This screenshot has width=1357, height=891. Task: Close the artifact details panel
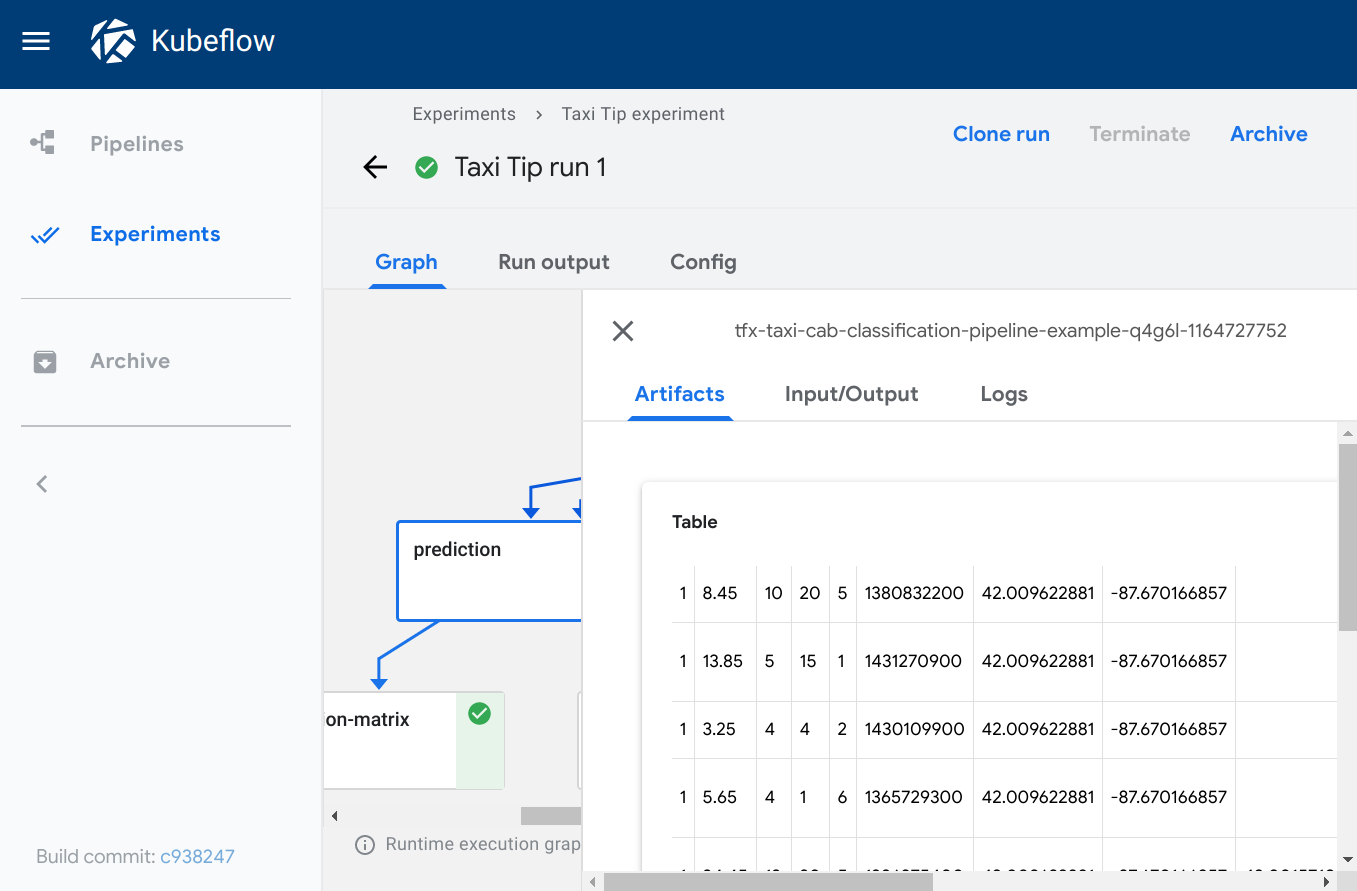point(622,330)
